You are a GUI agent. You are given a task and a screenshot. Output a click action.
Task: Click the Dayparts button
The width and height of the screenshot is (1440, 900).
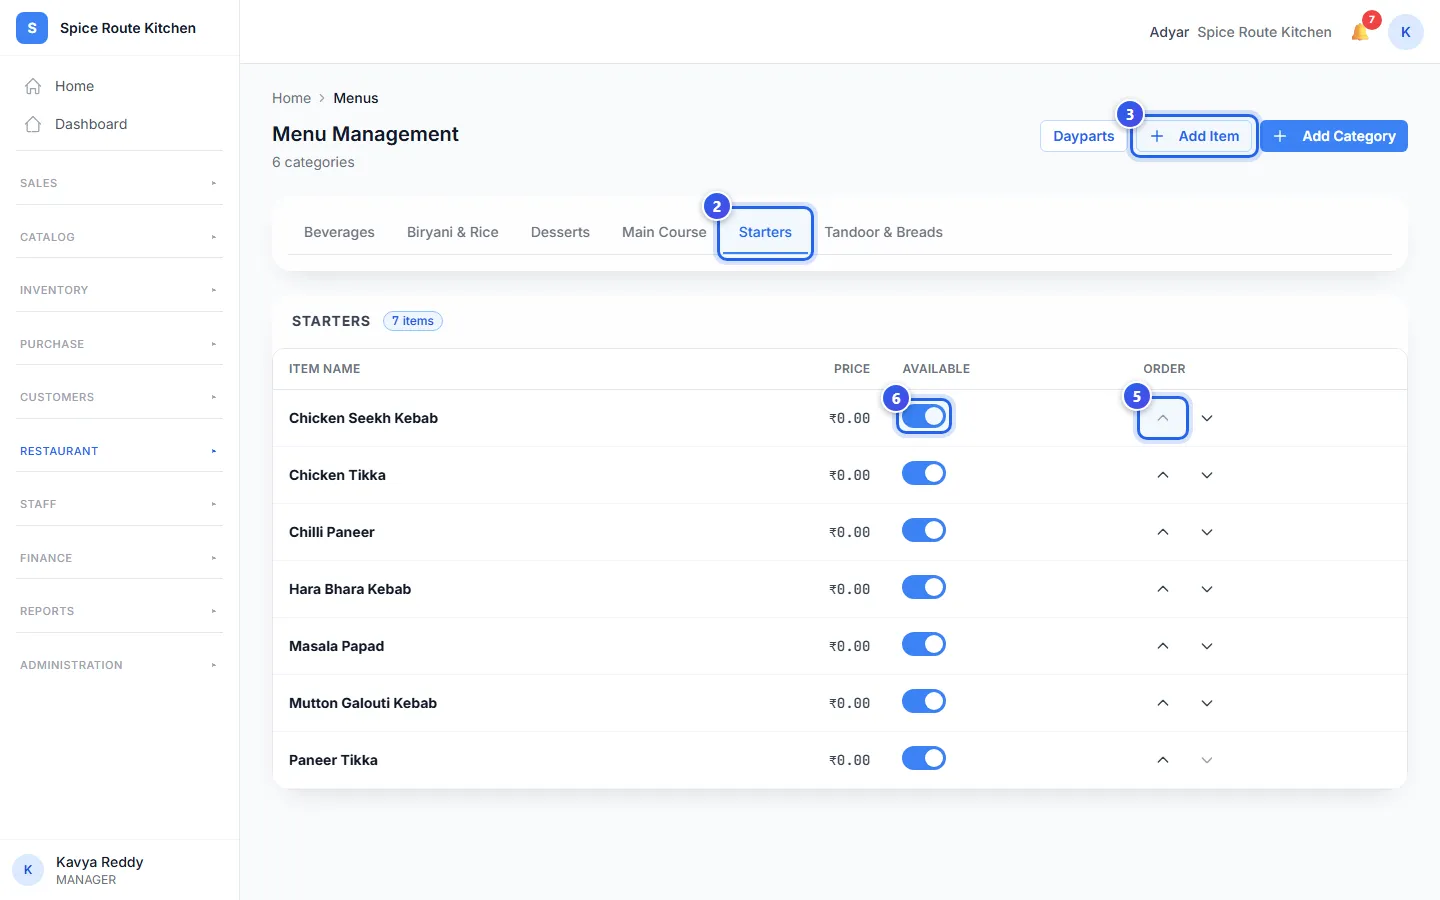click(1084, 136)
